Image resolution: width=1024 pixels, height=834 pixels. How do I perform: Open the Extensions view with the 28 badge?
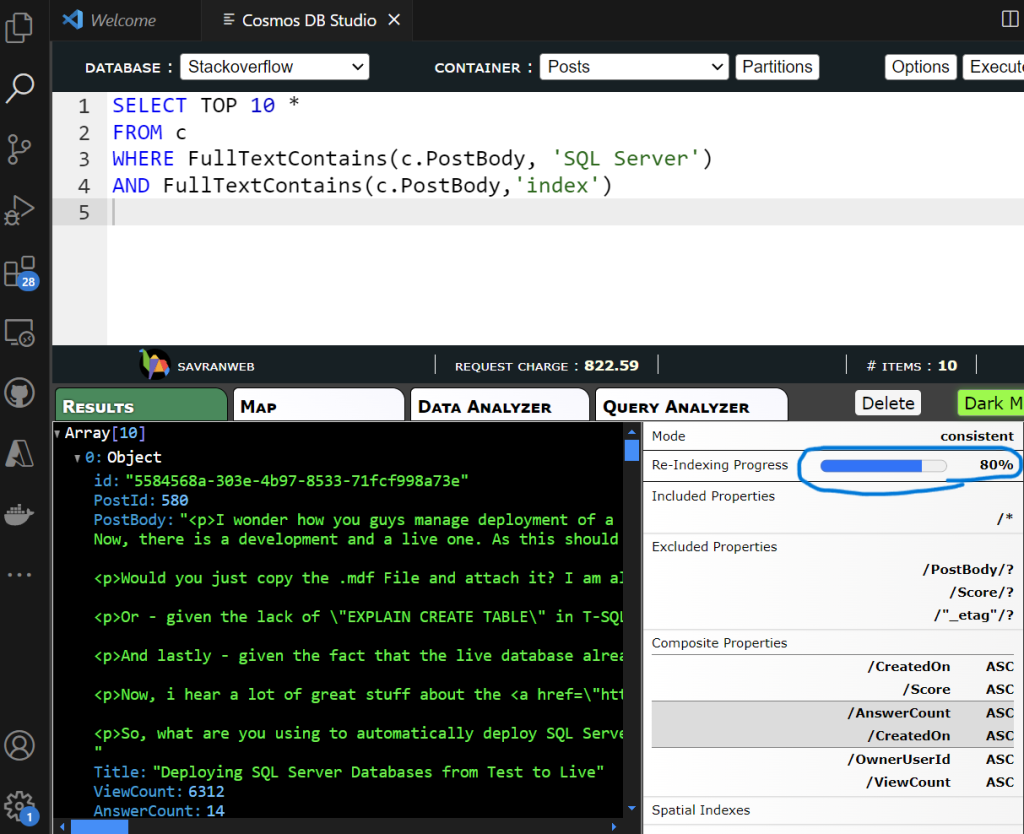pyautogui.click(x=20, y=272)
